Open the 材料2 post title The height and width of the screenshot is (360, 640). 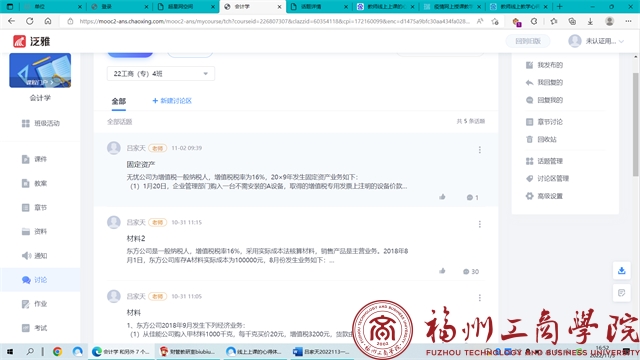pos(136,238)
